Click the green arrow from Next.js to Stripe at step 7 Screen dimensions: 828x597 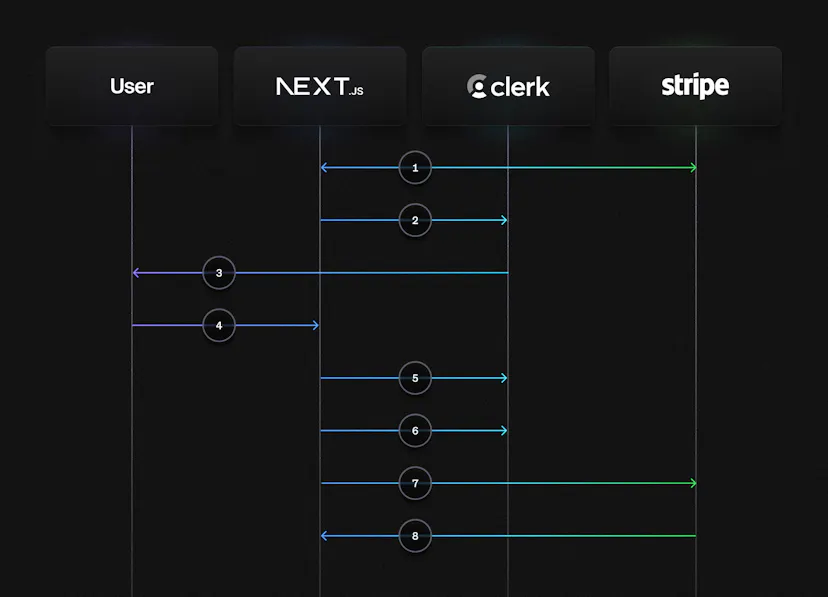click(x=600, y=483)
